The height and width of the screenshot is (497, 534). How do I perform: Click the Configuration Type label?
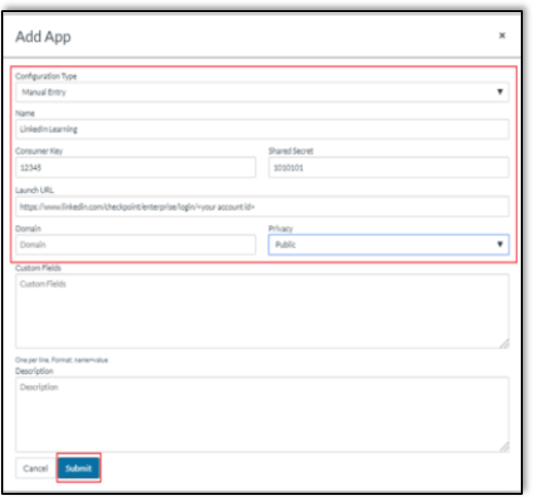click(x=46, y=76)
